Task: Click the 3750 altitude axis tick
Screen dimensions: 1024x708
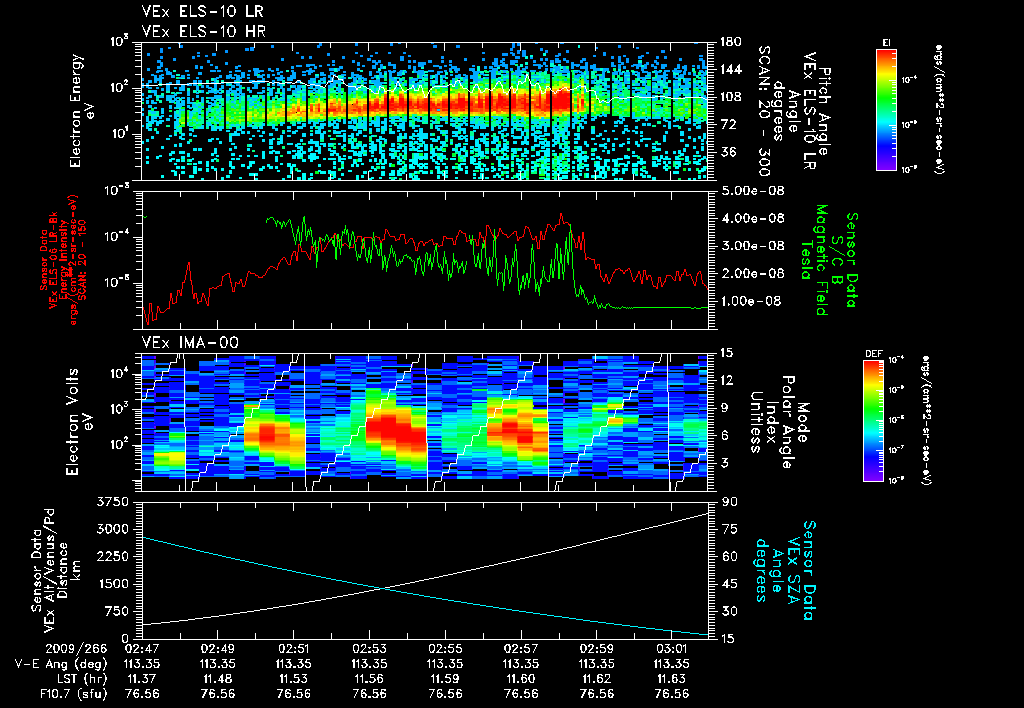Action: pyautogui.click(x=112, y=502)
